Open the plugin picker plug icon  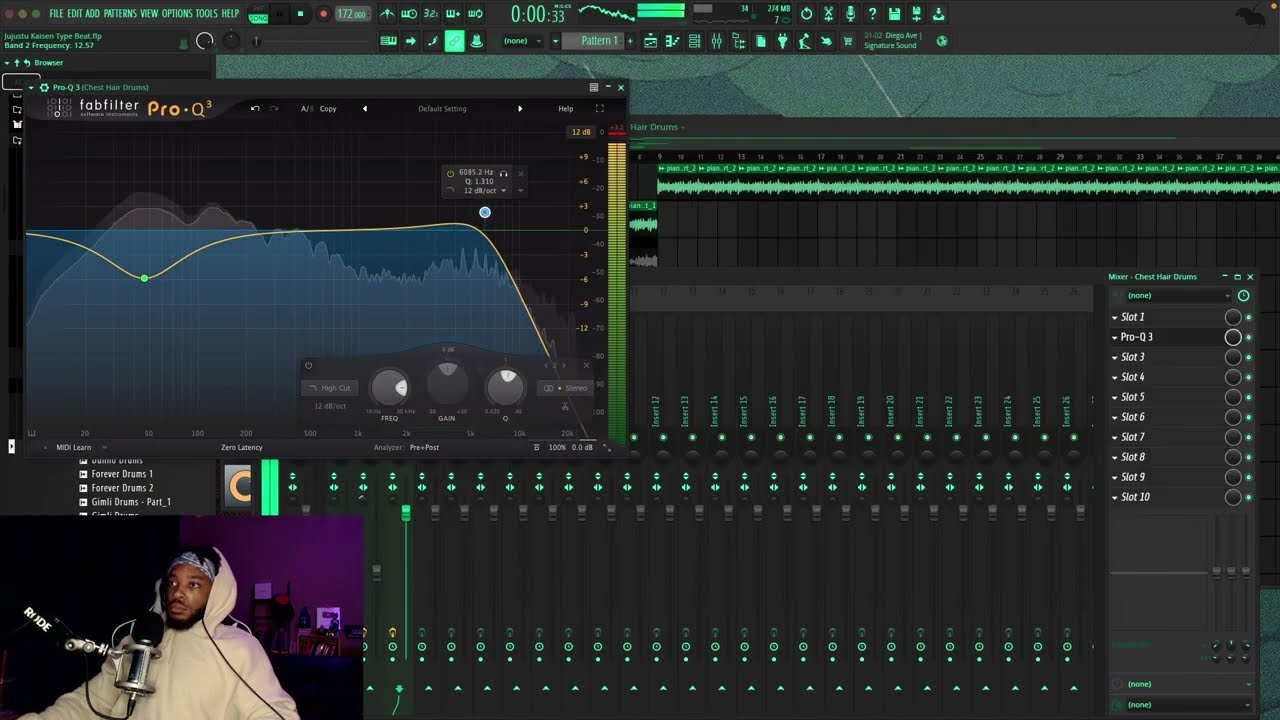tap(783, 41)
